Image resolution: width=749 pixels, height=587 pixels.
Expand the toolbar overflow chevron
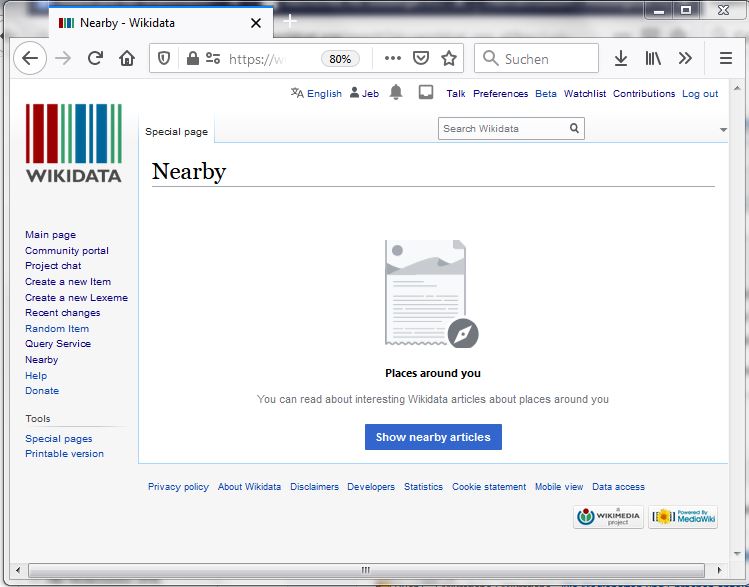pyautogui.click(x=685, y=59)
